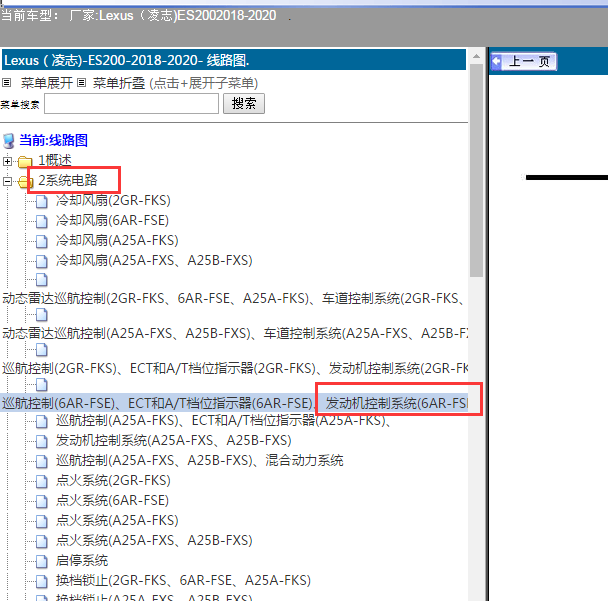
Task: Click the Lexus(凌志)-ES200-2018-2020-线路图 title bar
Action: [x=234, y=60]
